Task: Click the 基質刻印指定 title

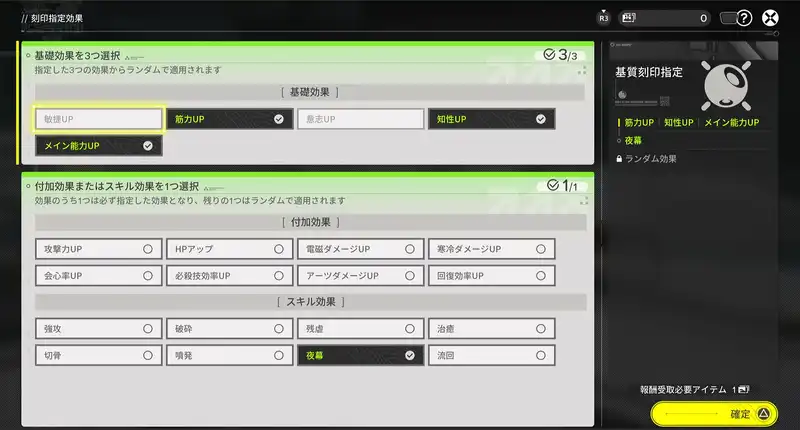Action: (649, 72)
